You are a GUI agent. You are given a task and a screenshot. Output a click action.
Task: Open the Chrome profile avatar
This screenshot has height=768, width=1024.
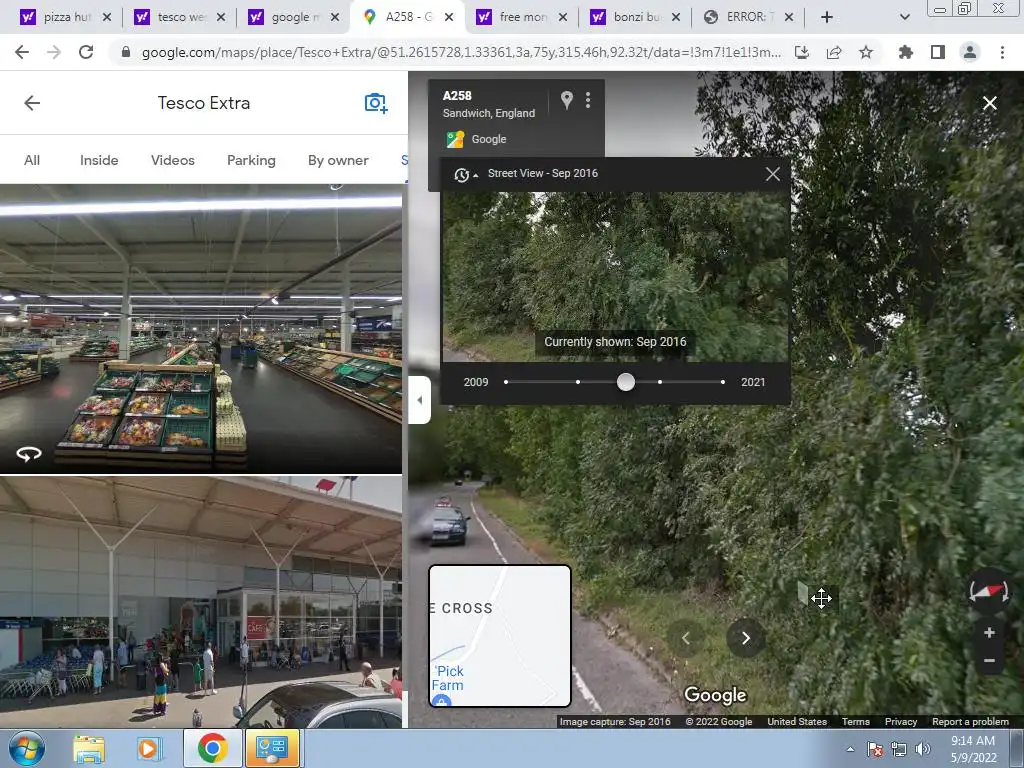pyautogui.click(x=970, y=52)
